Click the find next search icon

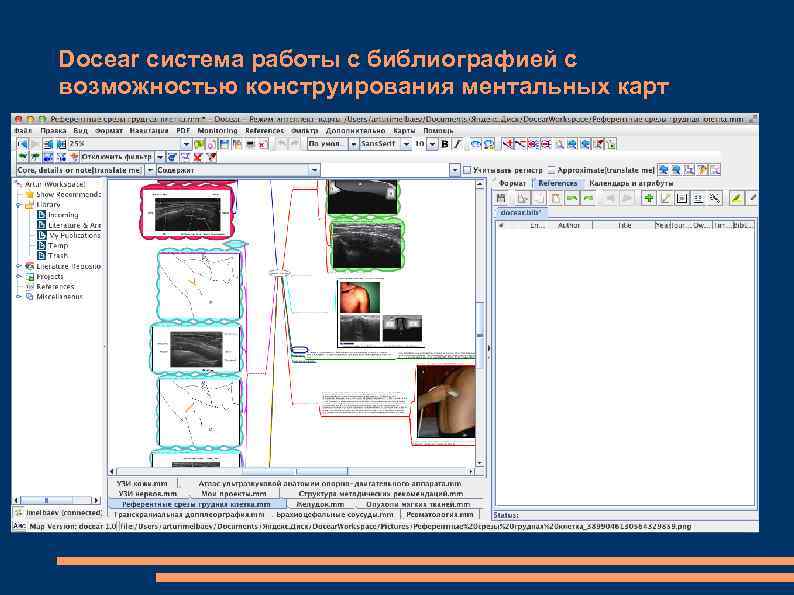(x=676, y=171)
